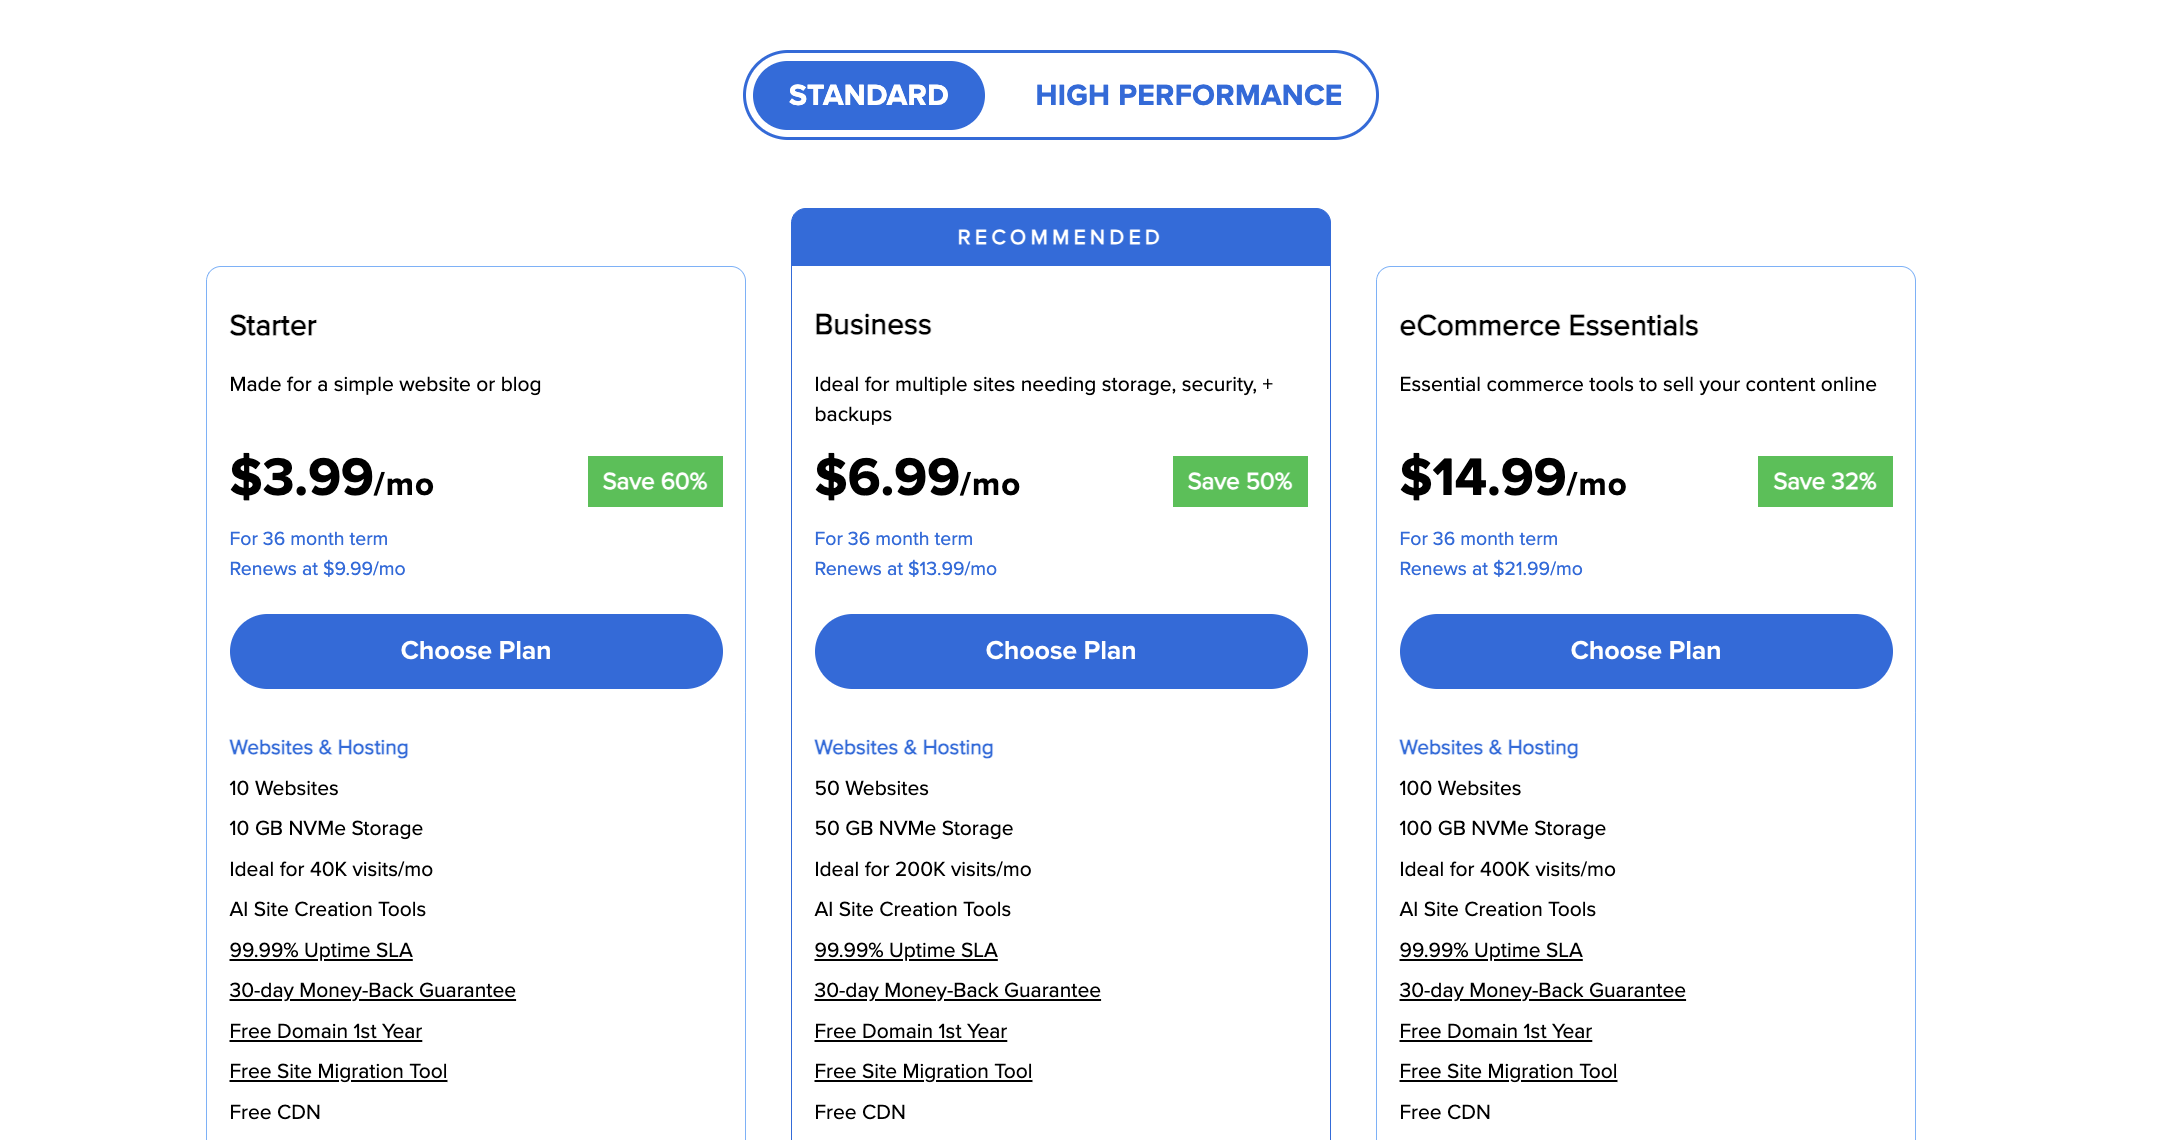Open the 99.99% Uptime SLA link under Starter
This screenshot has width=2168, height=1140.
tap(321, 949)
